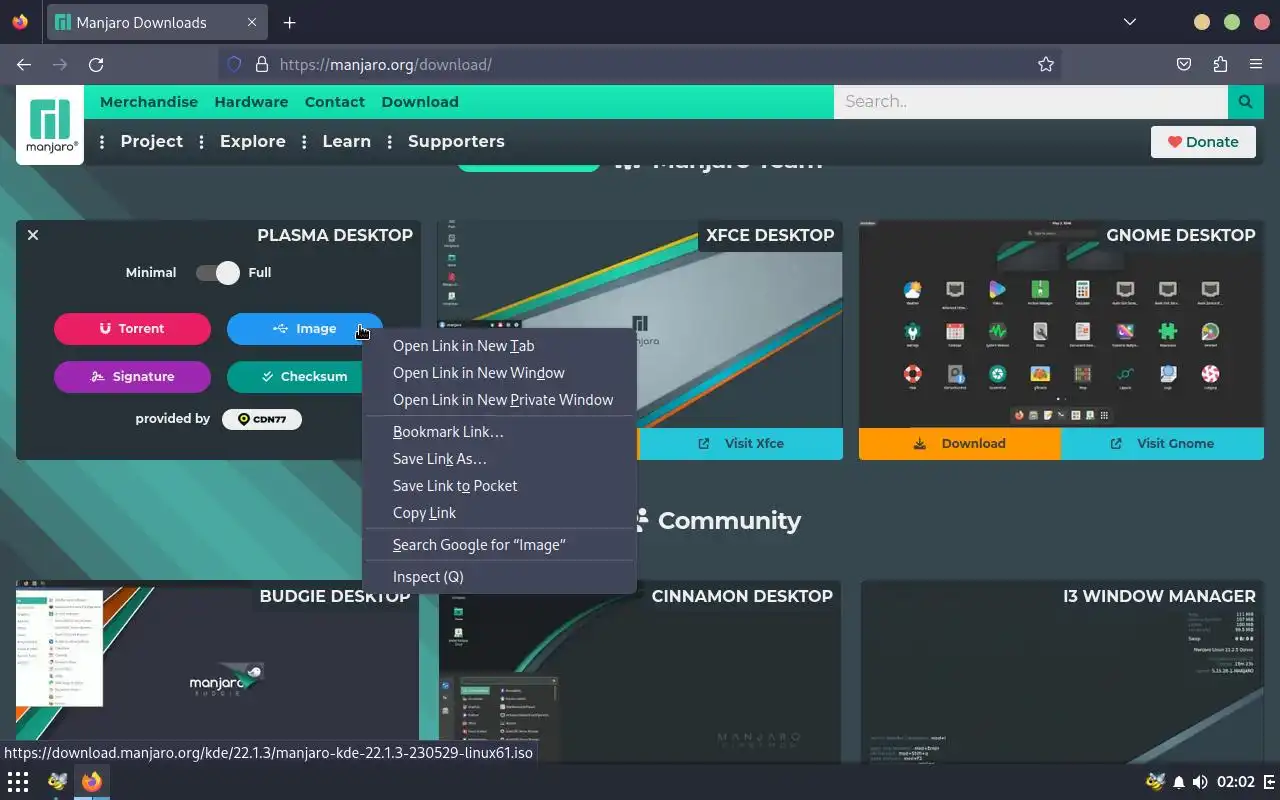Select Copy Link in context menu
1280x800 pixels.
(x=499, y=513)
